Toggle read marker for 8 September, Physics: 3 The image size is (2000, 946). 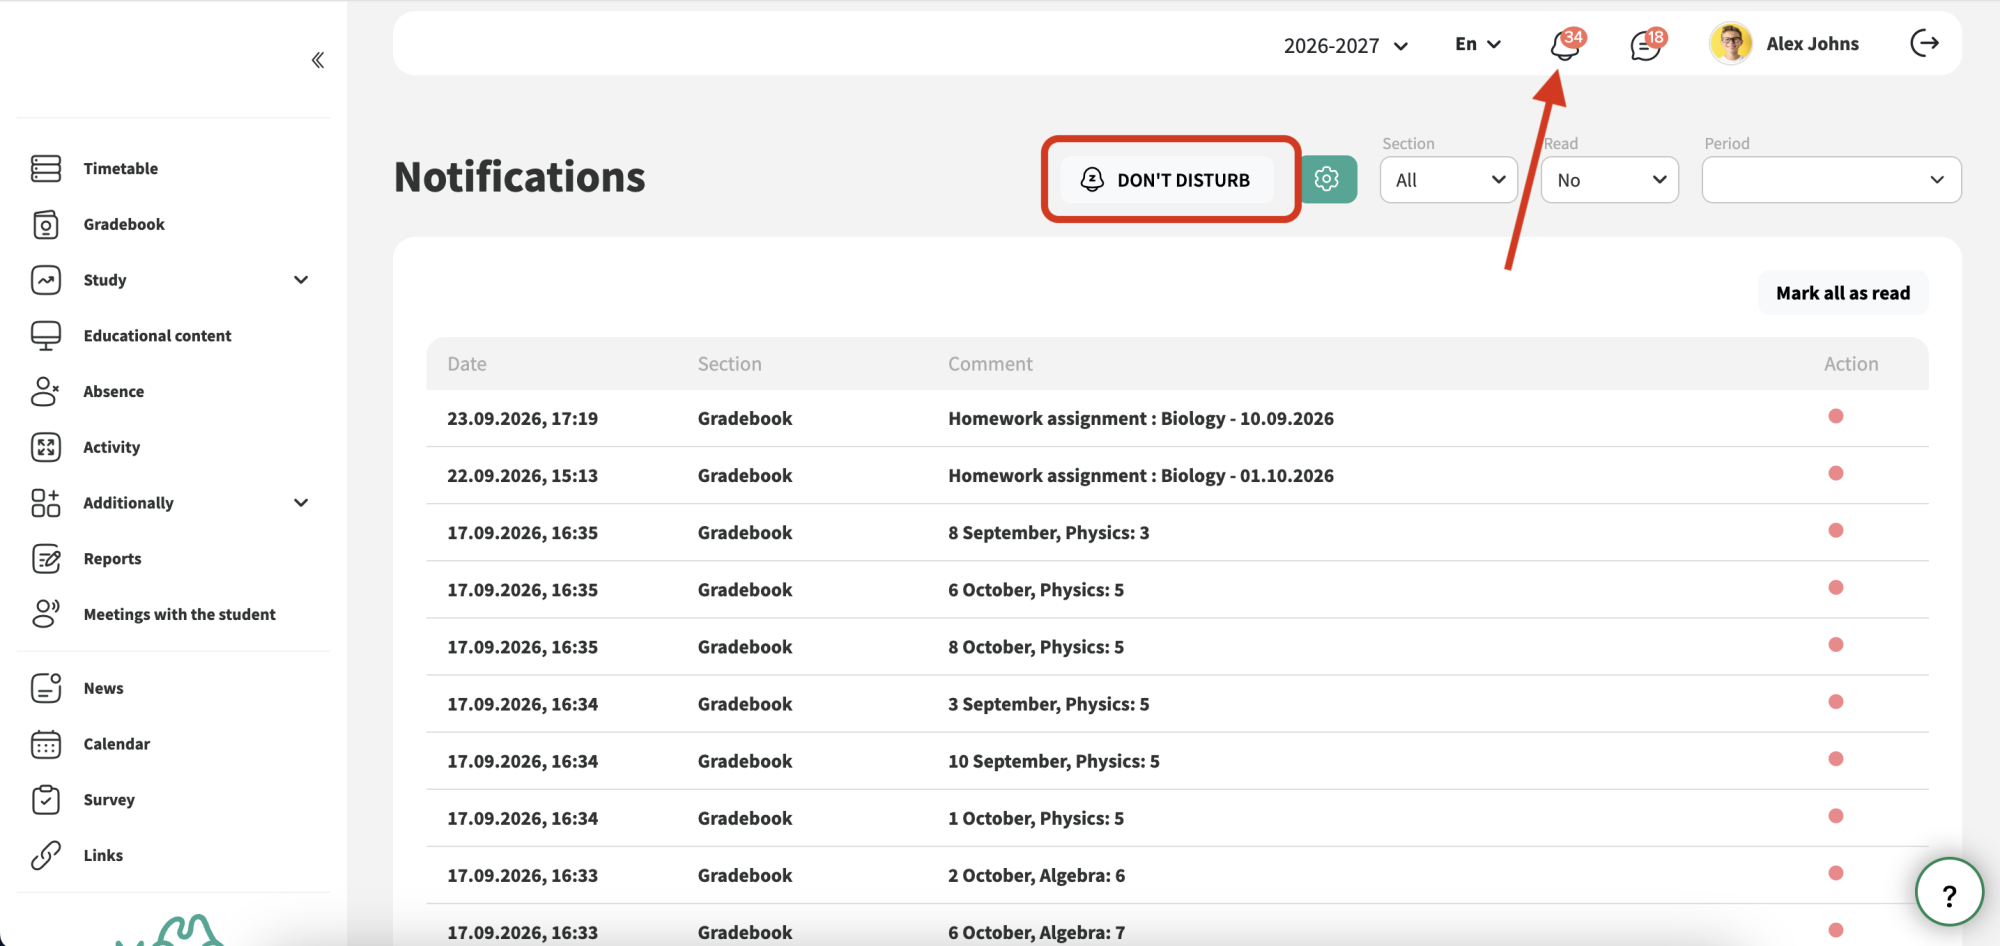(x=1836, y=530)
